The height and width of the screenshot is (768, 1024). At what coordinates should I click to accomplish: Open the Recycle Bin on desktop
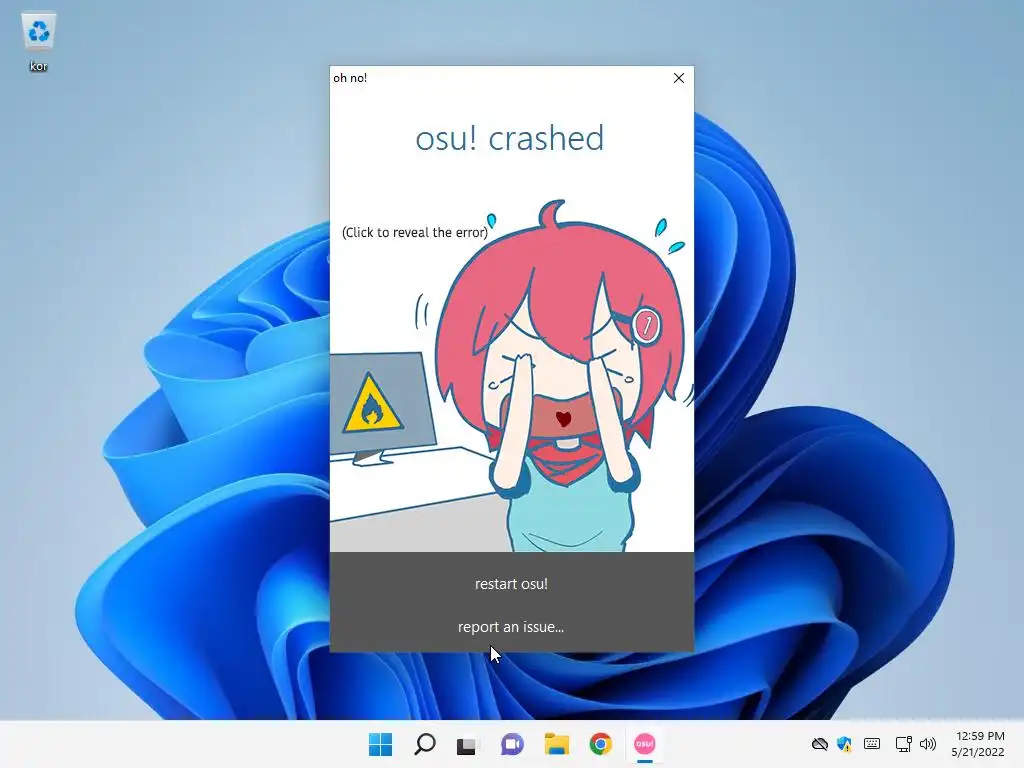click(39, 42)
